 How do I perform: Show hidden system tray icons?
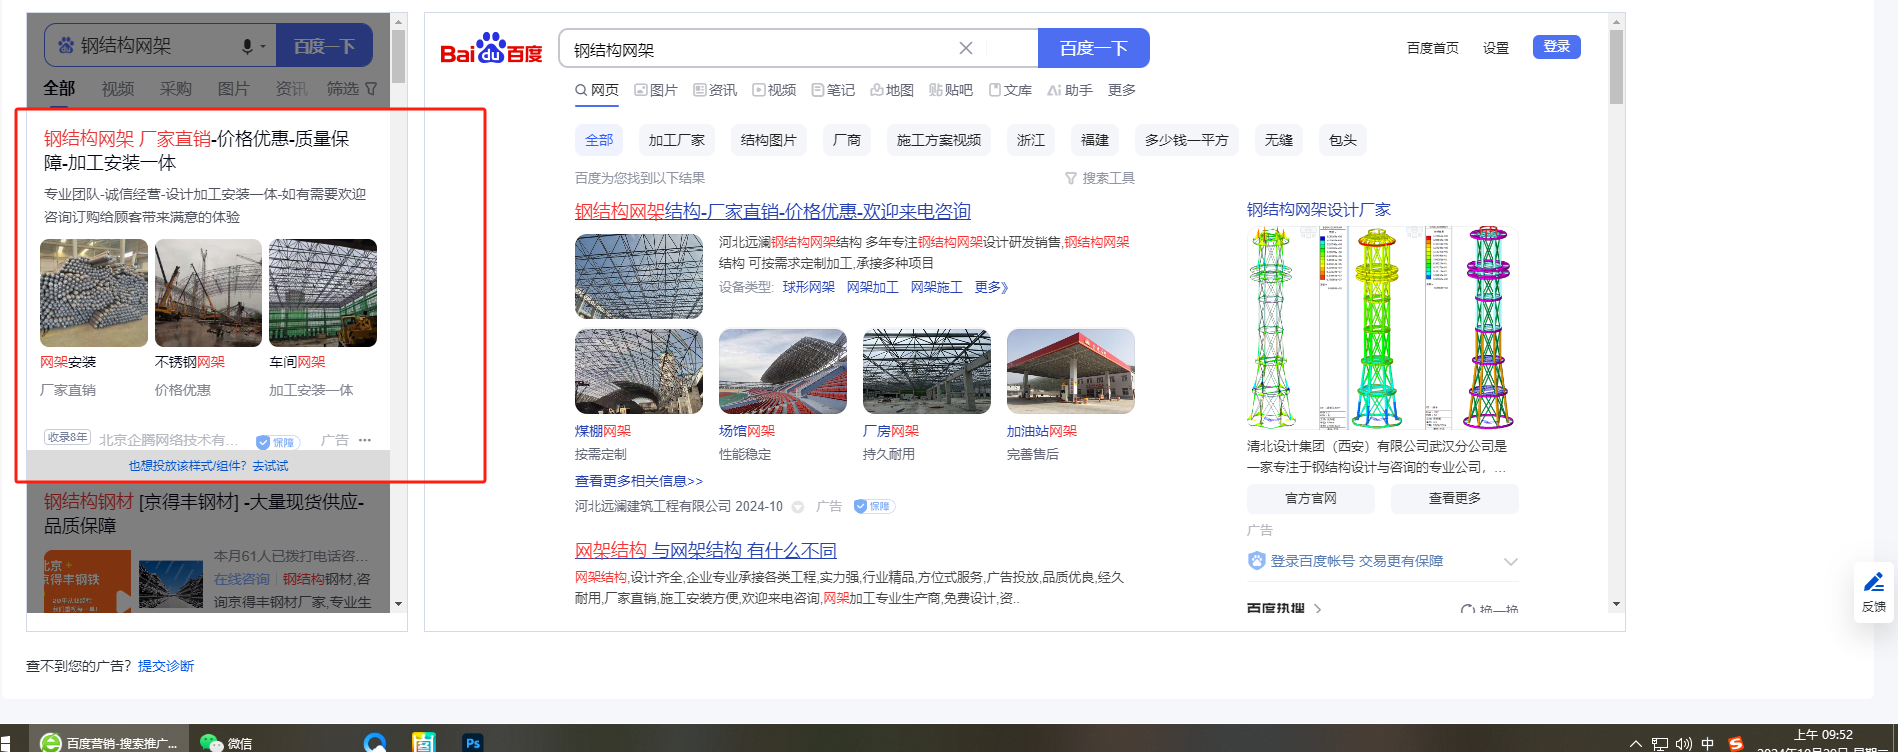[x=1636, y=744]
